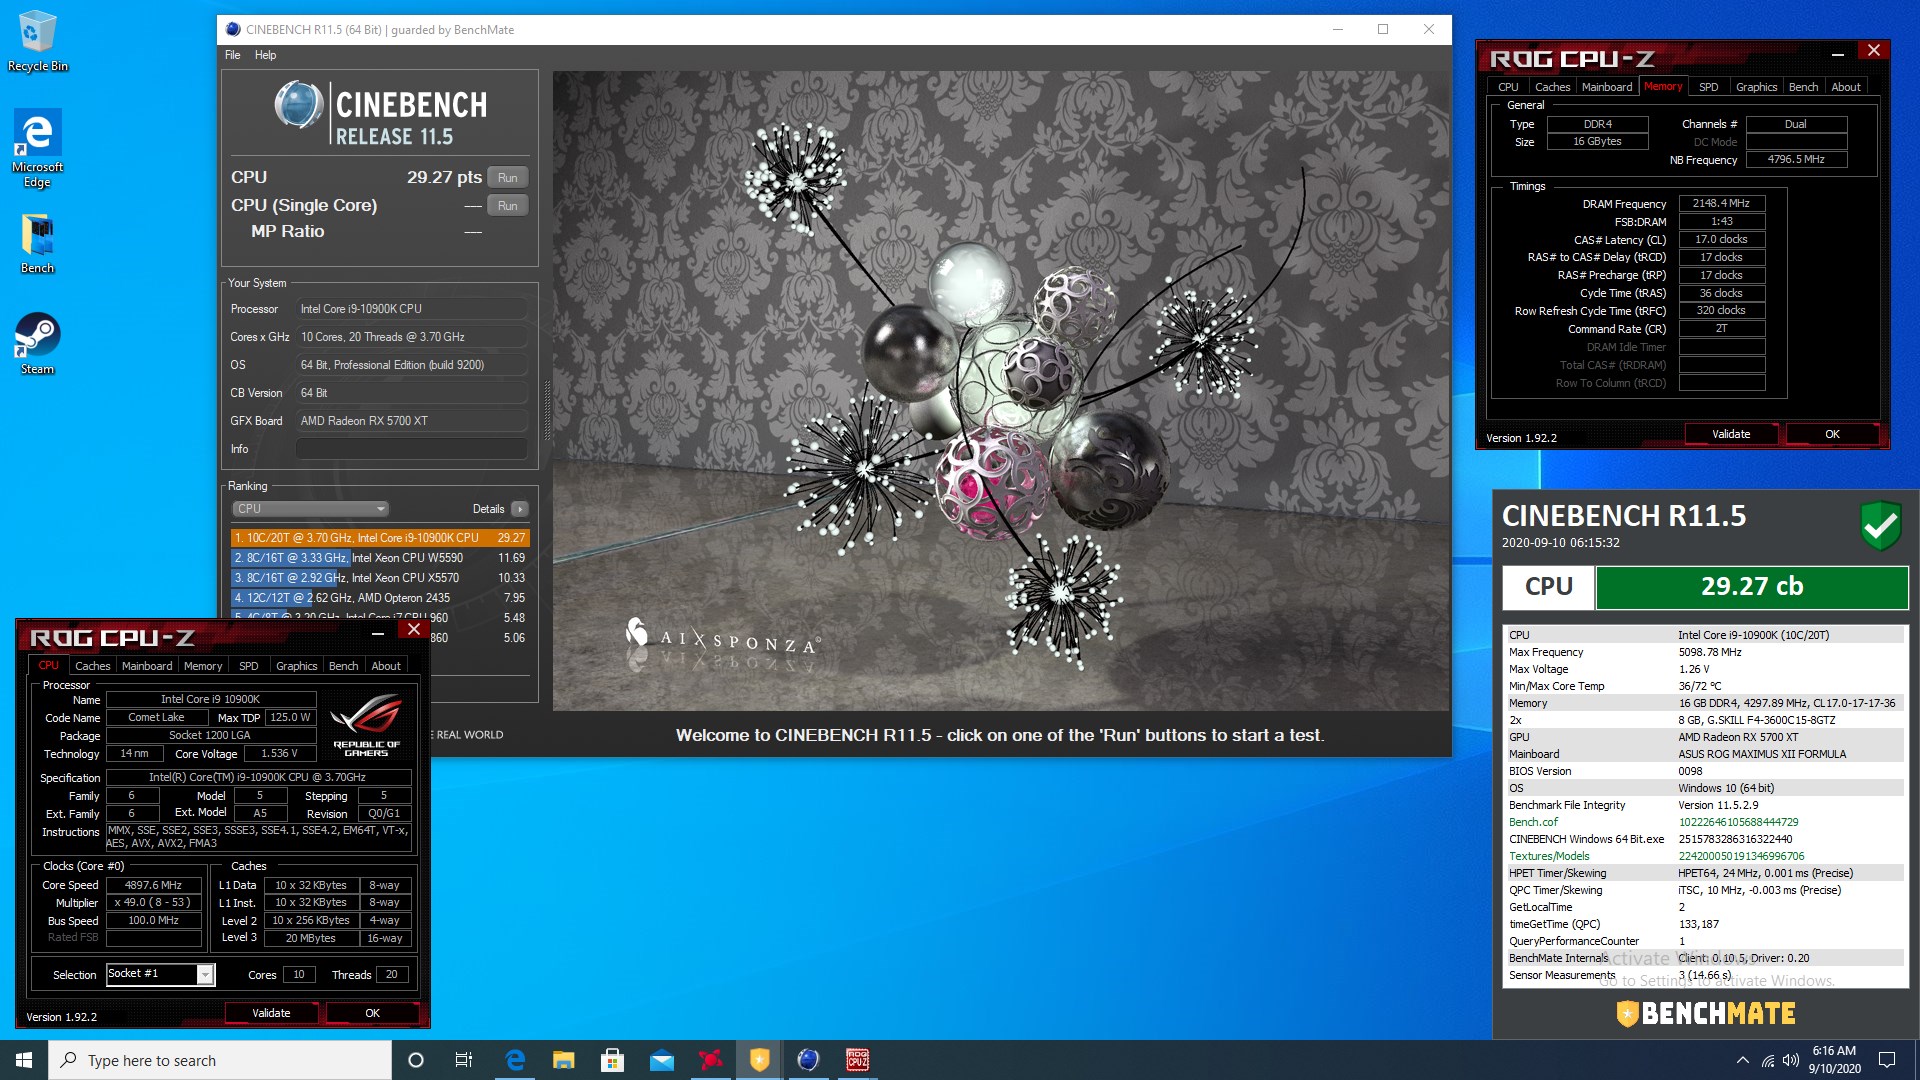
Task: Open the Action Center notifications icon
Action: tap(1887, 1060)
